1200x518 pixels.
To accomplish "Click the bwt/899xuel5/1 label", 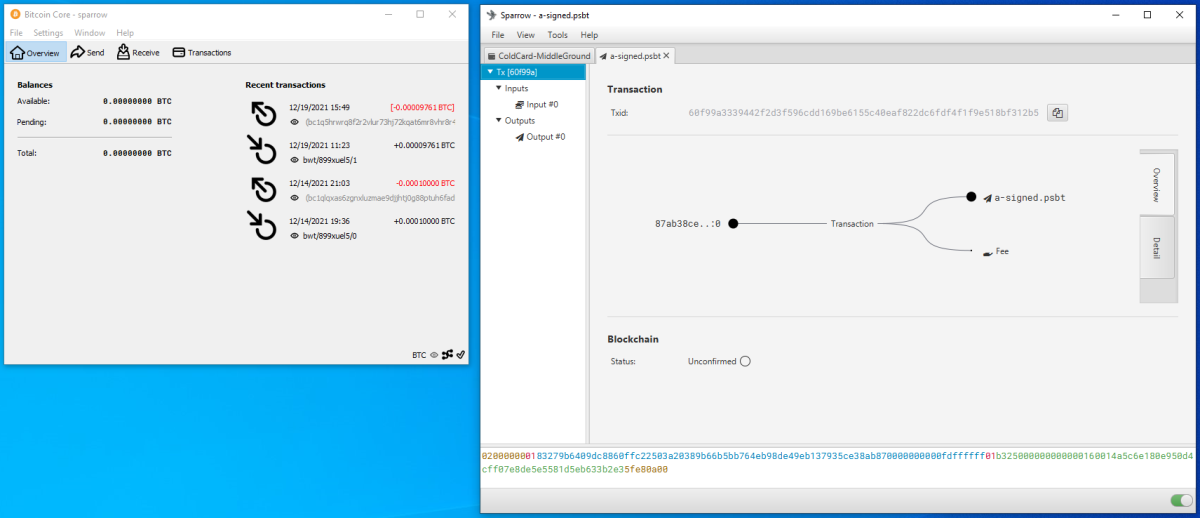I will click(x=330, y=160).
